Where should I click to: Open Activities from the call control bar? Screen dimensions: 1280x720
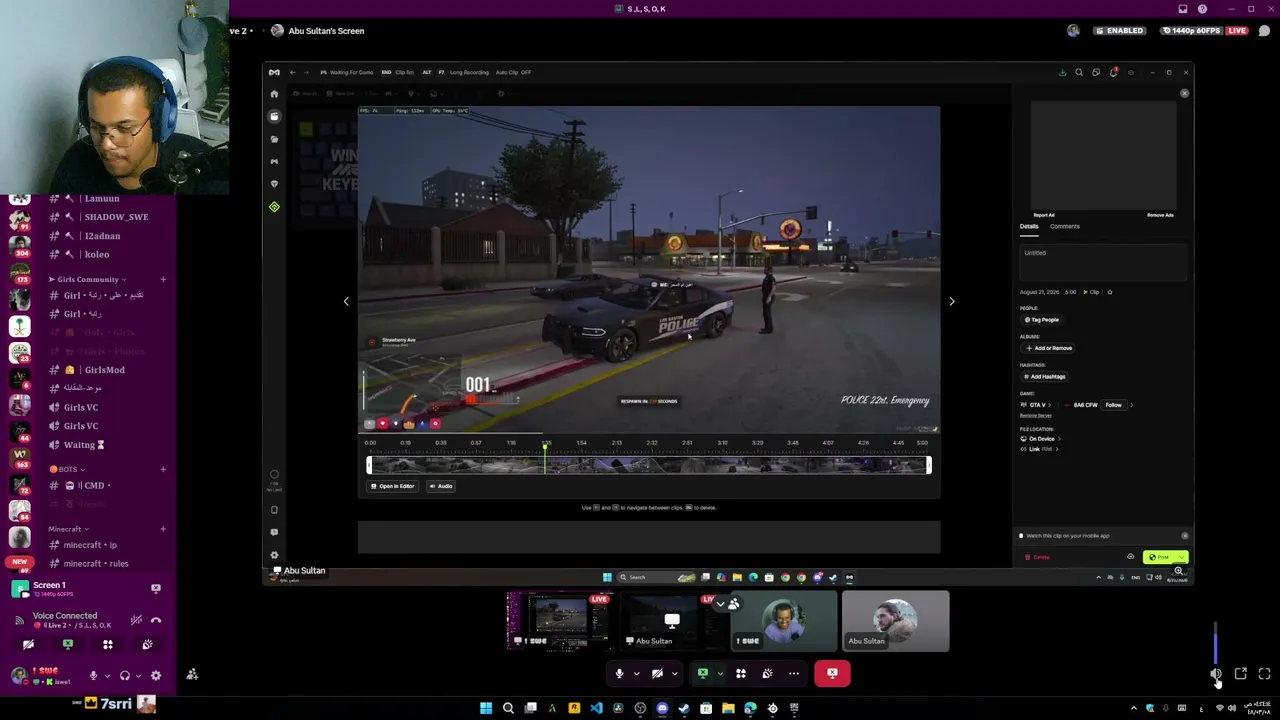(x=741, y=674)
